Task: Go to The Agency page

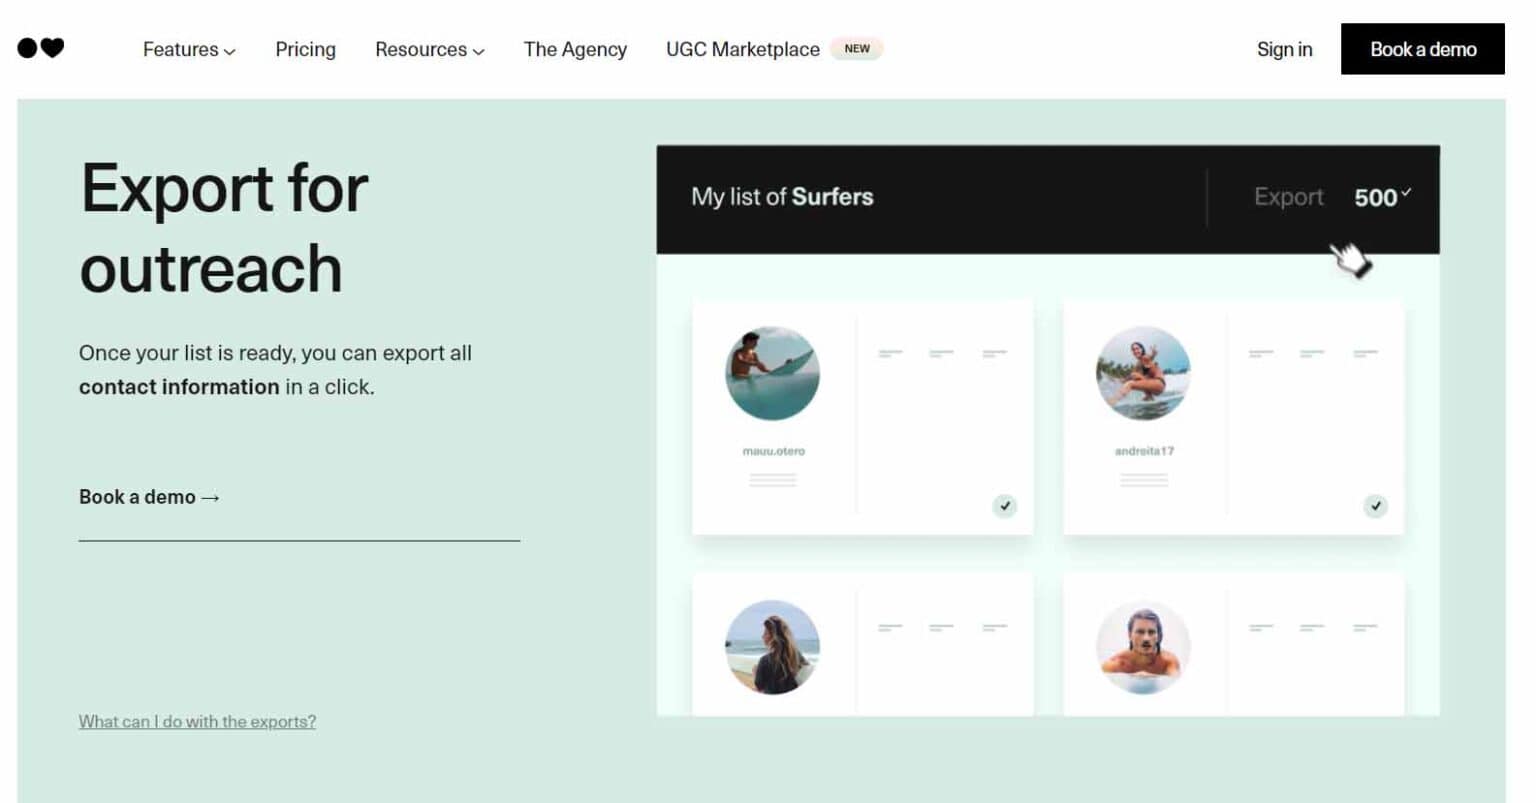Action: (x=575, y=49)
